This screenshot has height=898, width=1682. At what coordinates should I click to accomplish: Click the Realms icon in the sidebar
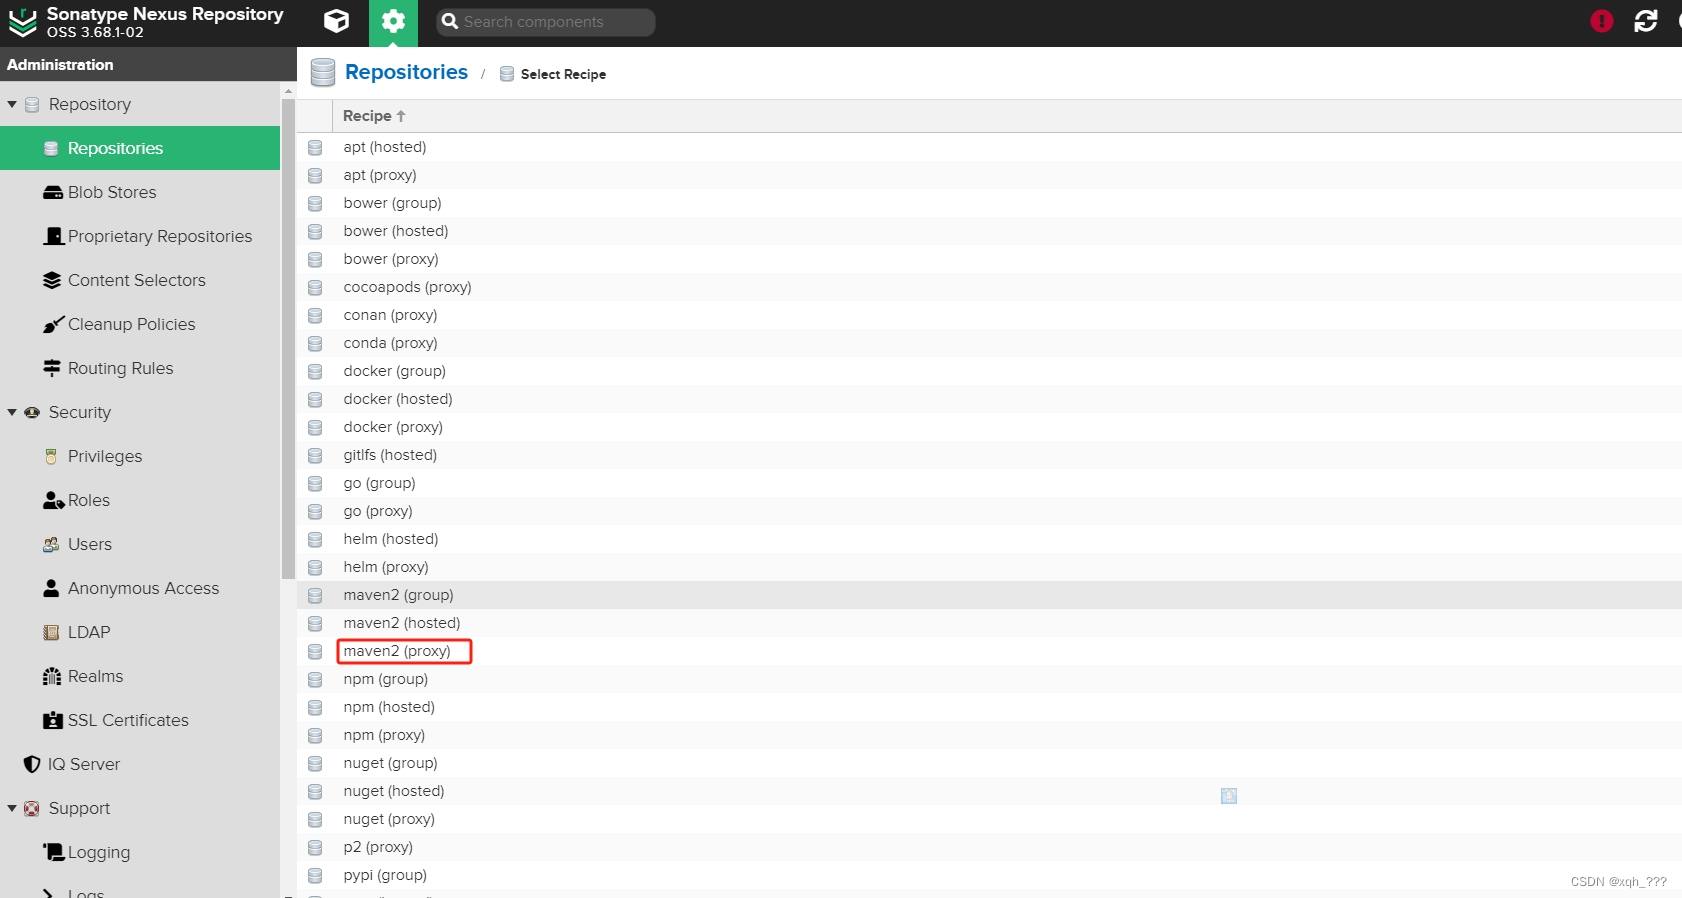52,676
